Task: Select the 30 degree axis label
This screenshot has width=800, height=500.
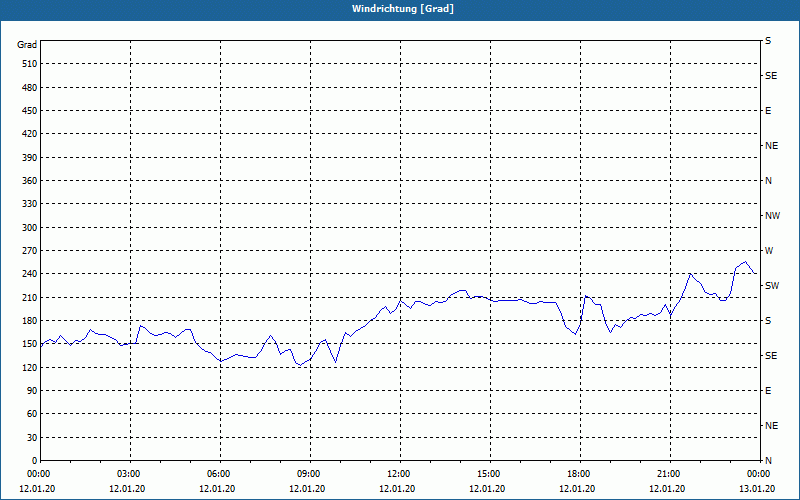Action: click(x=32, y=438)
